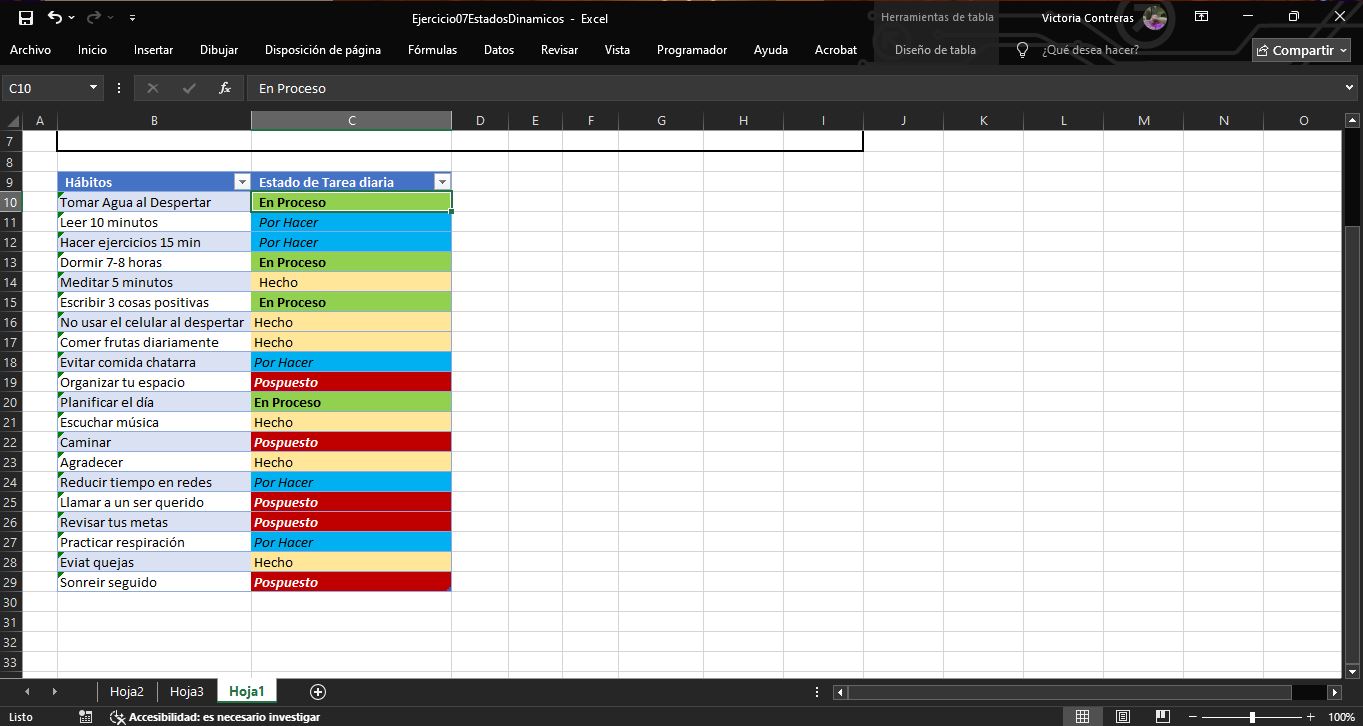Switch to Page Layout view icon

click(x=1123, y=717)
